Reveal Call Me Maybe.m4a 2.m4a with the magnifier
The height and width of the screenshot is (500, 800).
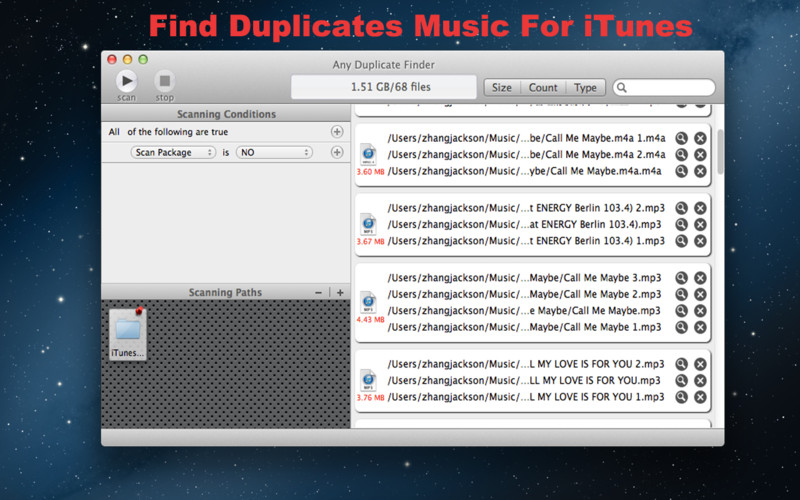click(x=681, y=155)
